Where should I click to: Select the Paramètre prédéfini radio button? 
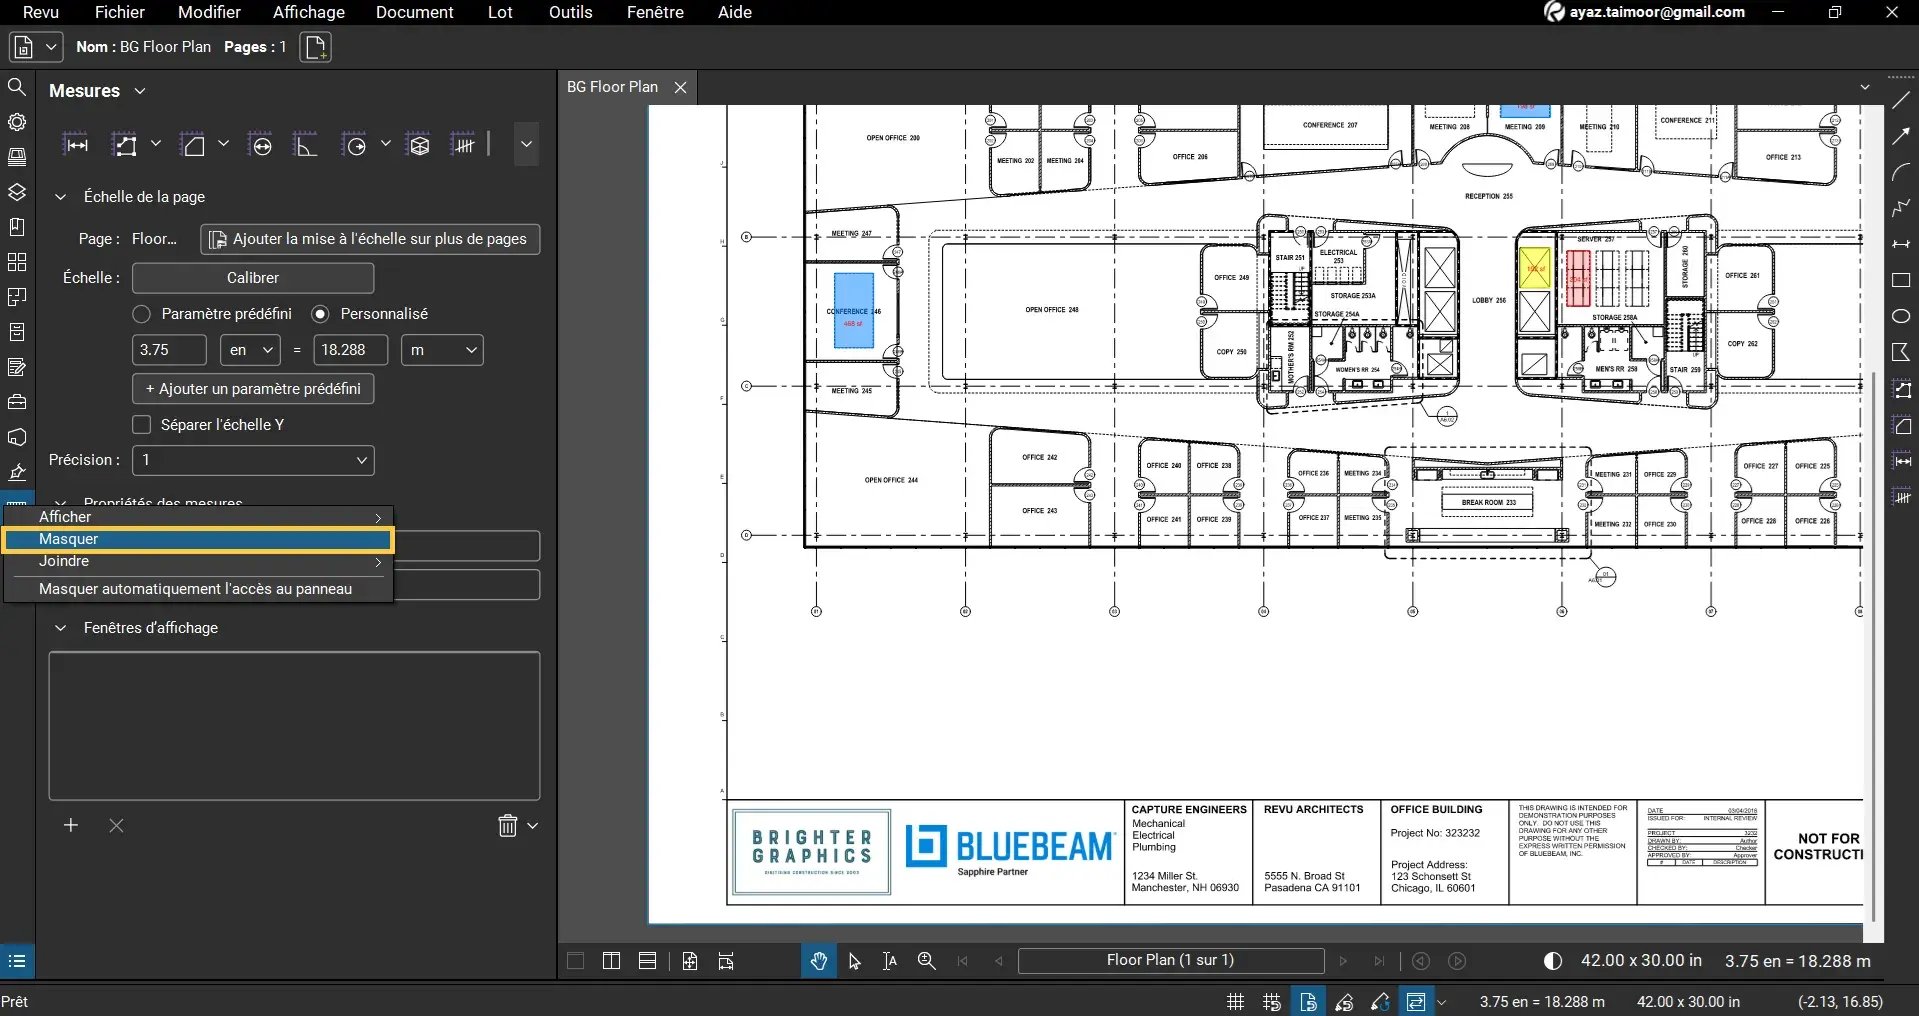[x=141, y=313]
